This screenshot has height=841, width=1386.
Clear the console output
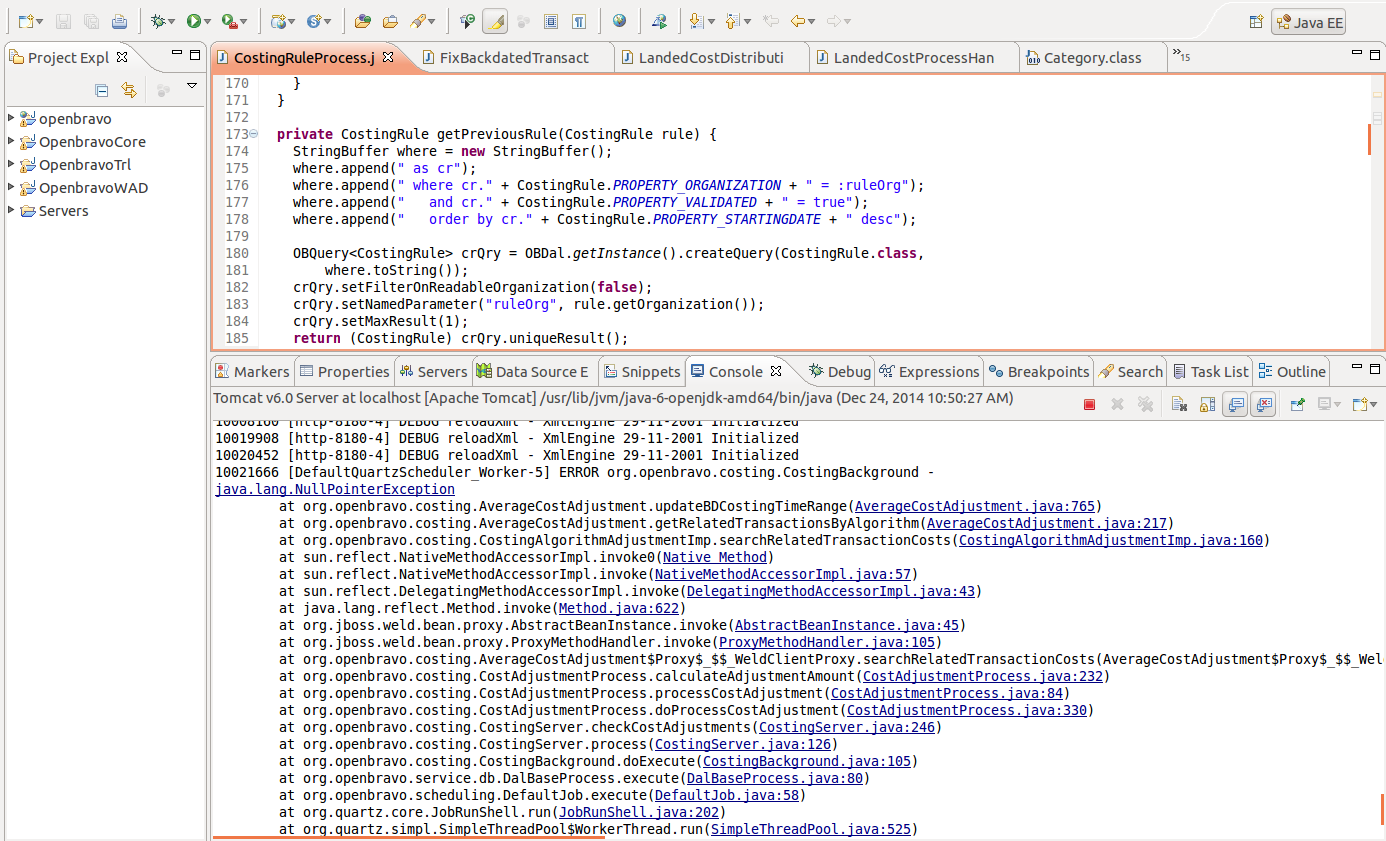click(1179, 404)
